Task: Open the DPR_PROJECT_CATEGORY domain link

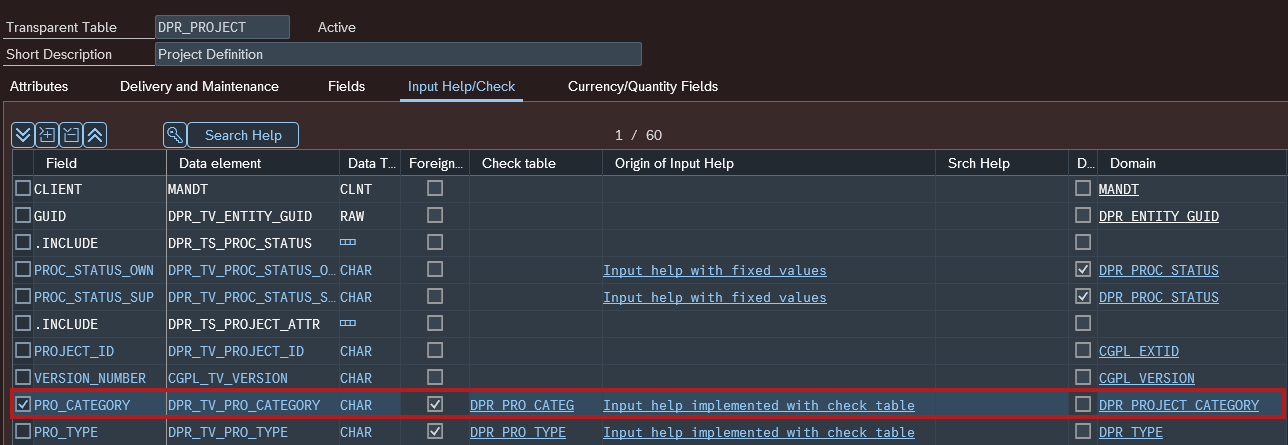Action: pyautogui.click(x=1178, y=405)
